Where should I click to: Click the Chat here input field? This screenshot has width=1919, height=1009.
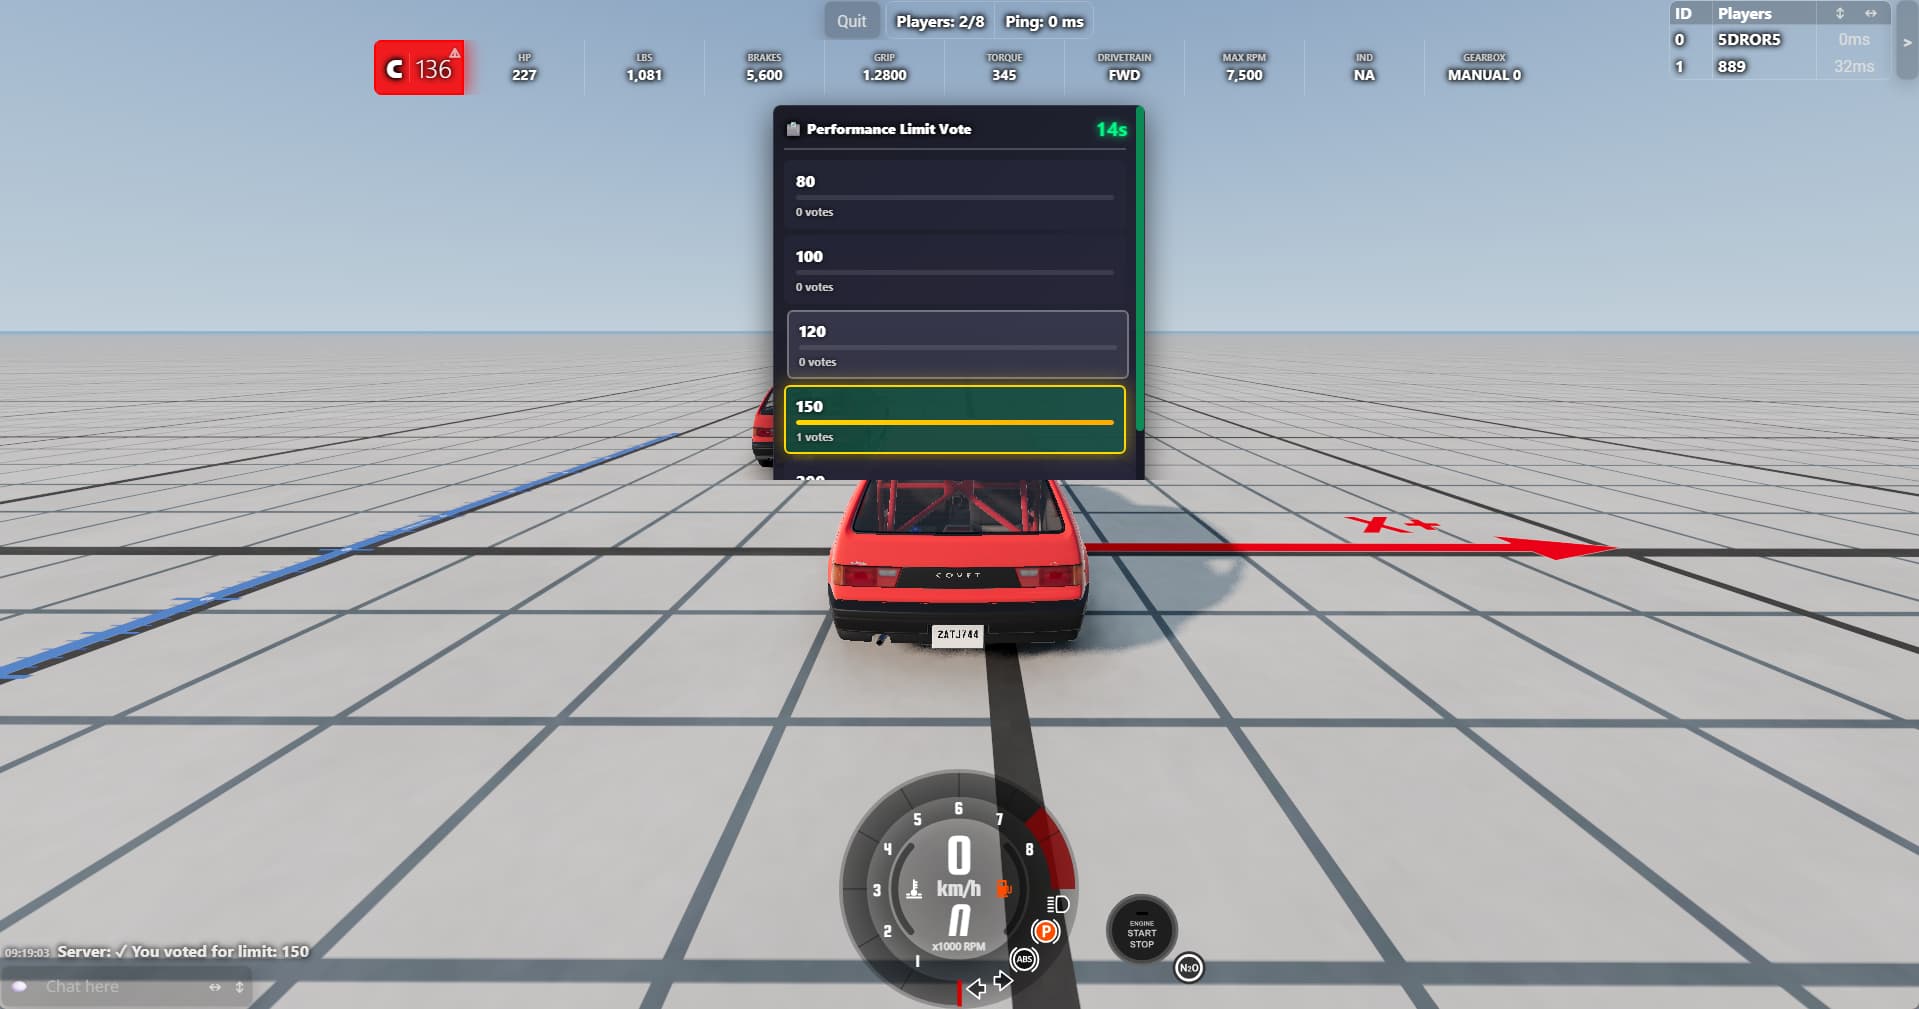click(x=120, y=987)
